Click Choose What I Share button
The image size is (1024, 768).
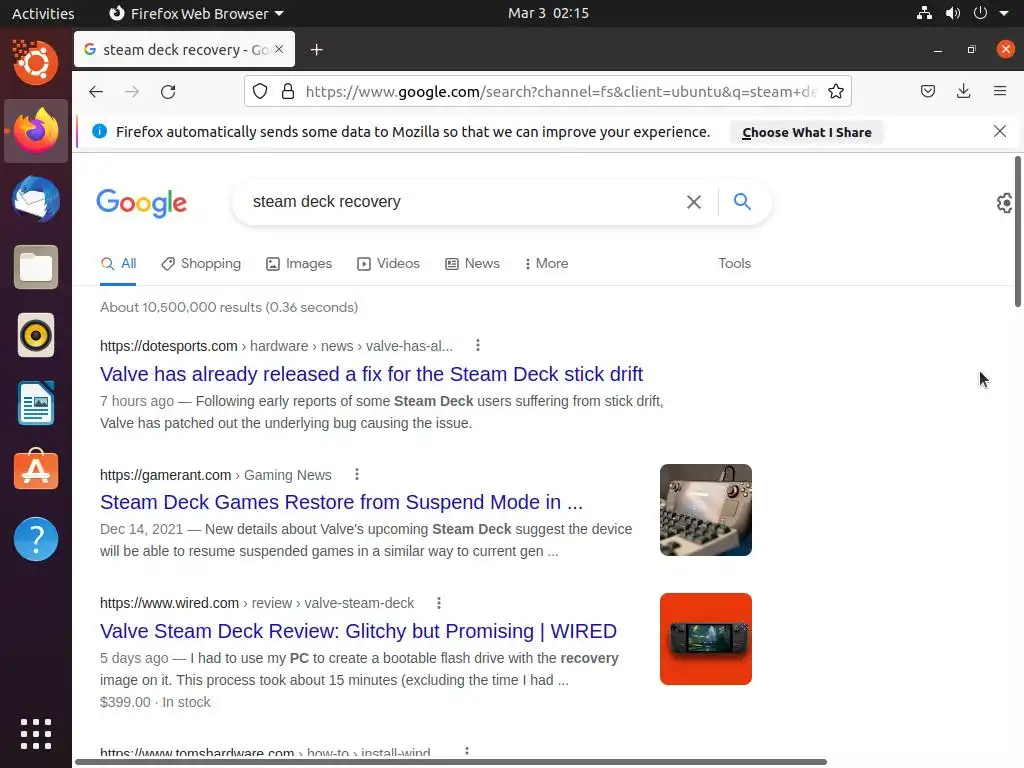(807, 132)
